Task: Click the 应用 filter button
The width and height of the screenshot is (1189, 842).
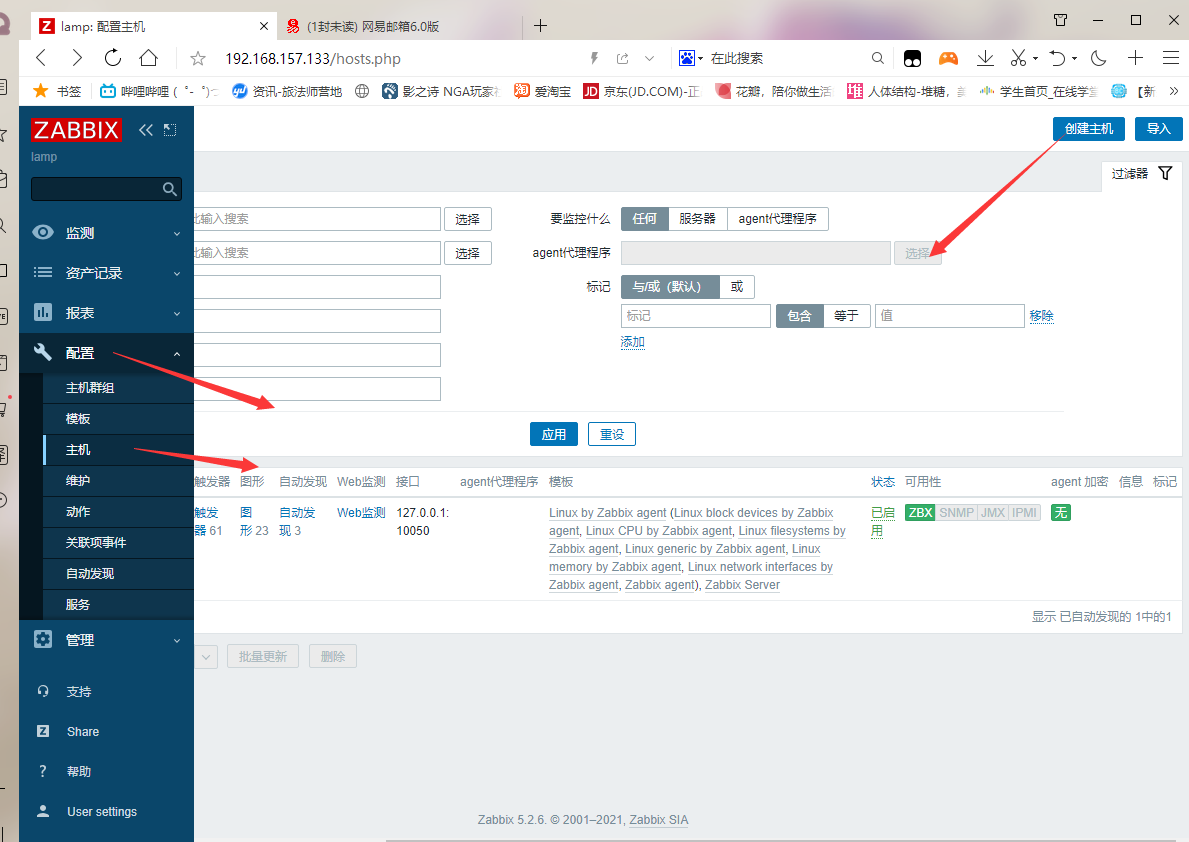Action: [x=554, y=434]
